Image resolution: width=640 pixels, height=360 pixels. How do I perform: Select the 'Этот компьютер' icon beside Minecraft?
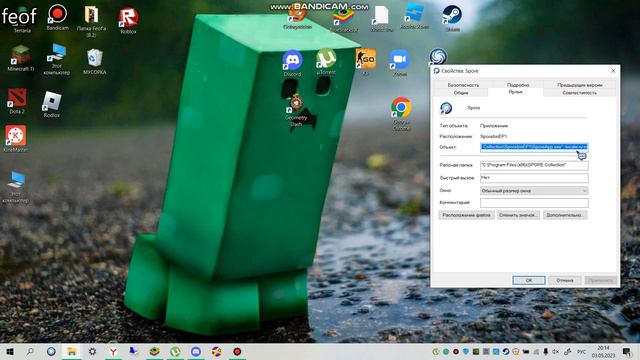57,59
